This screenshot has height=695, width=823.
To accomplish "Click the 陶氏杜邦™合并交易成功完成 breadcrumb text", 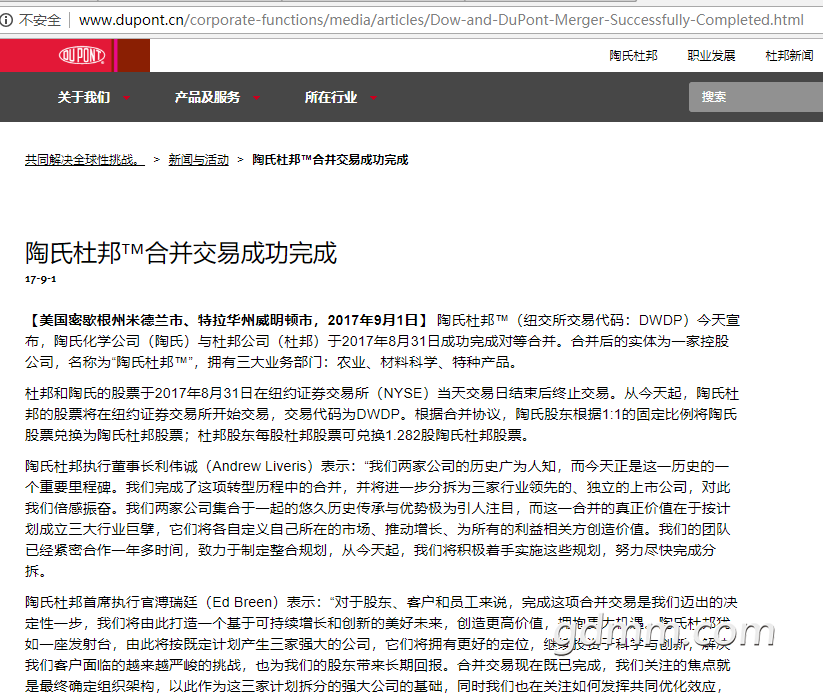I will [330, 160].
